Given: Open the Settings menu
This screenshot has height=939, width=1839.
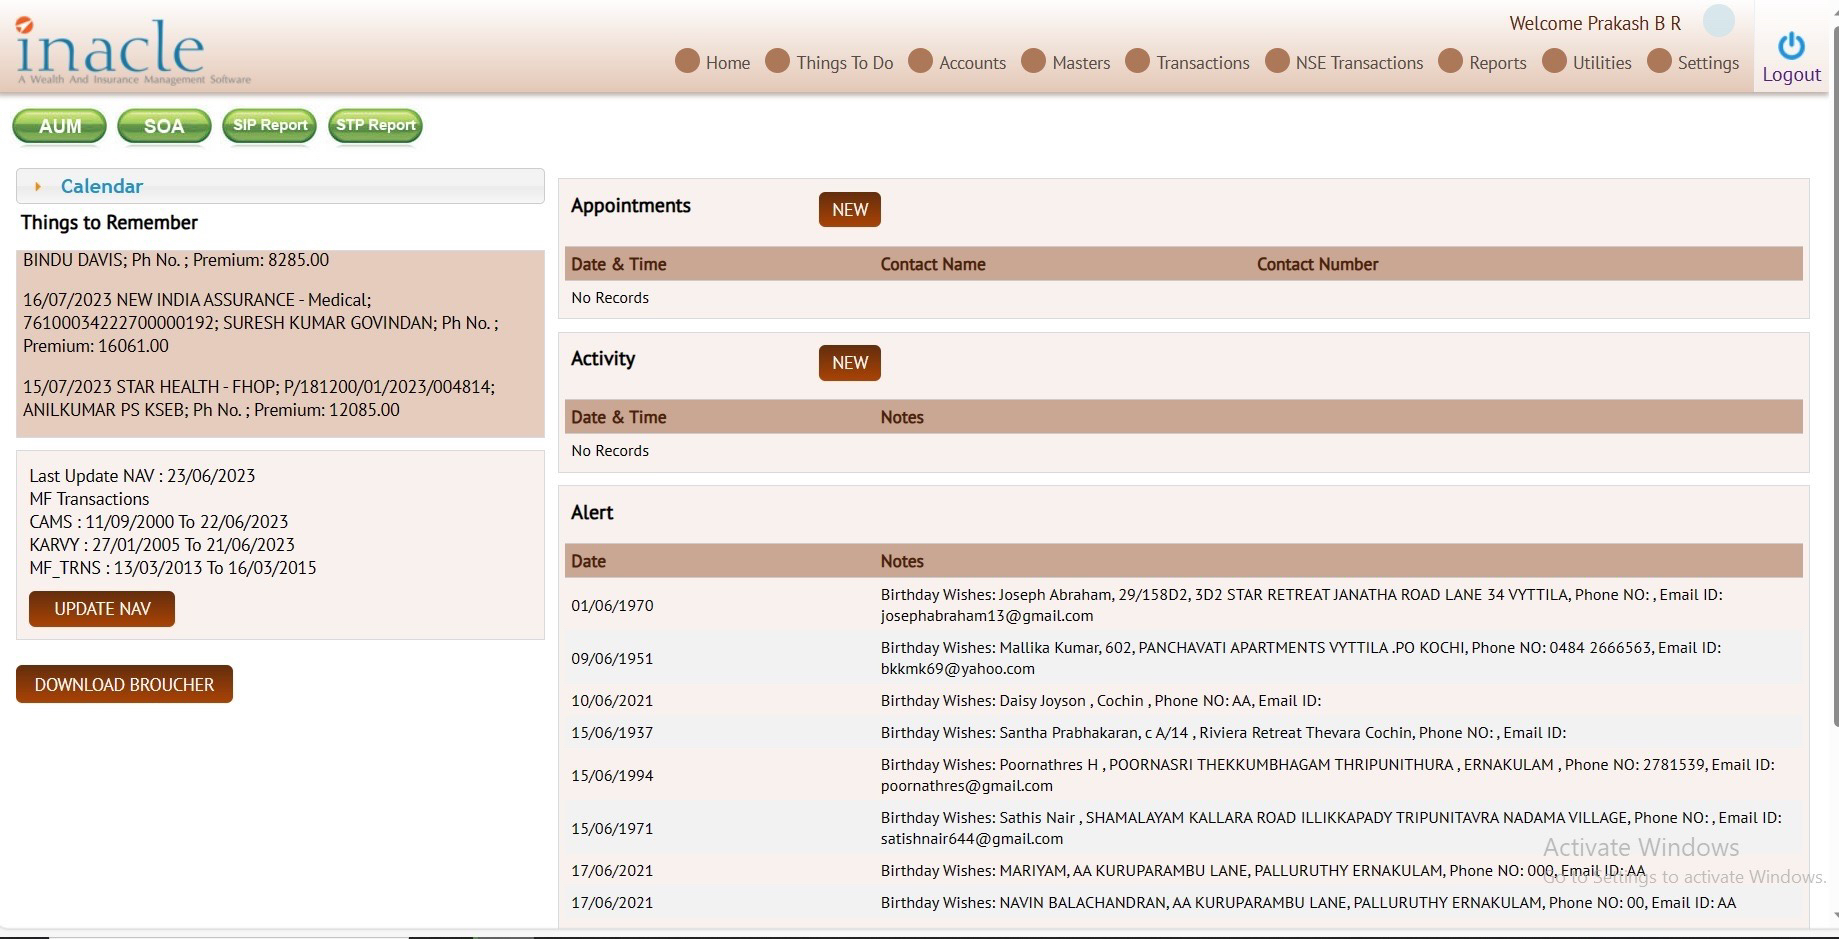Looking at the screenshot, I should pyautogui.click(x=1707, y=63).
